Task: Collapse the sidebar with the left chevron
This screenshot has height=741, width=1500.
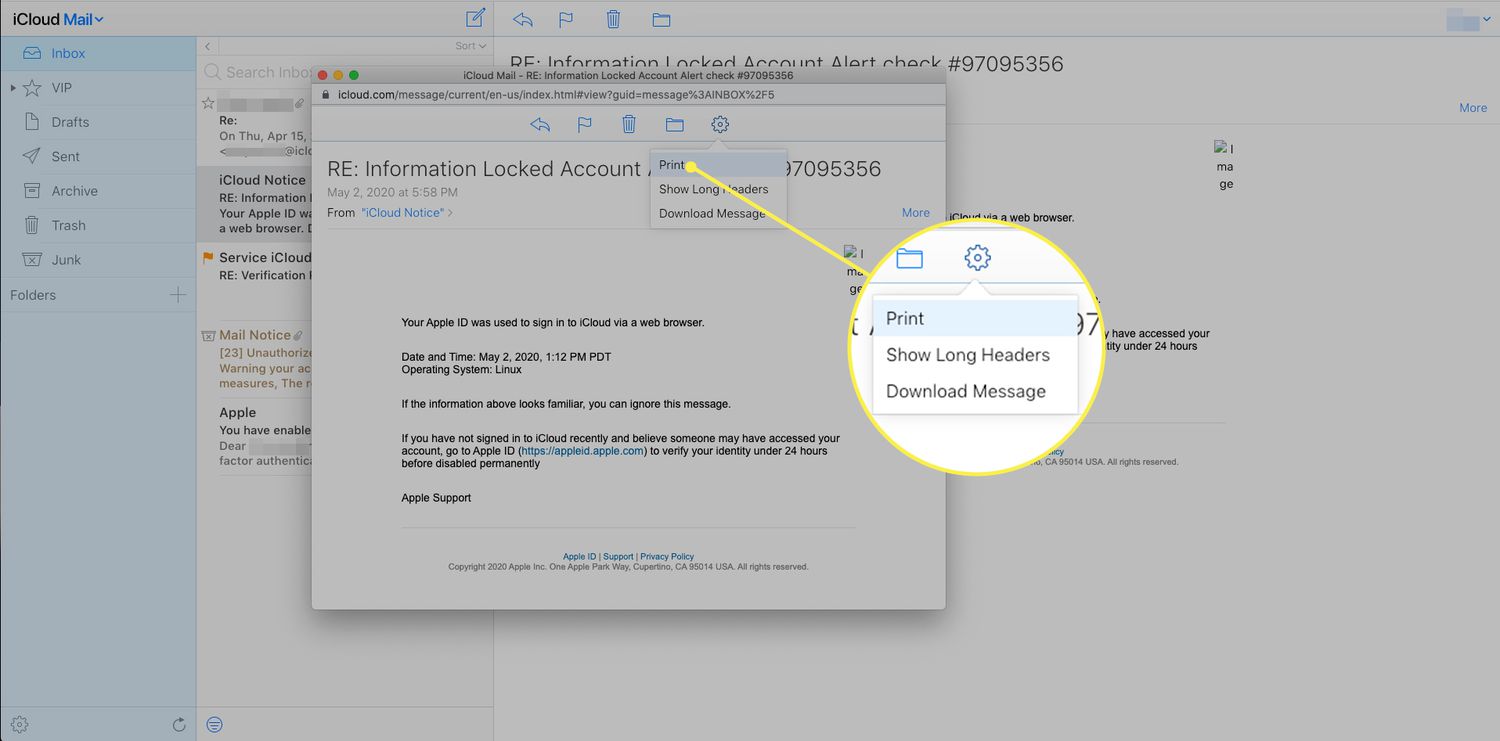Action: [x=207, y=46]
